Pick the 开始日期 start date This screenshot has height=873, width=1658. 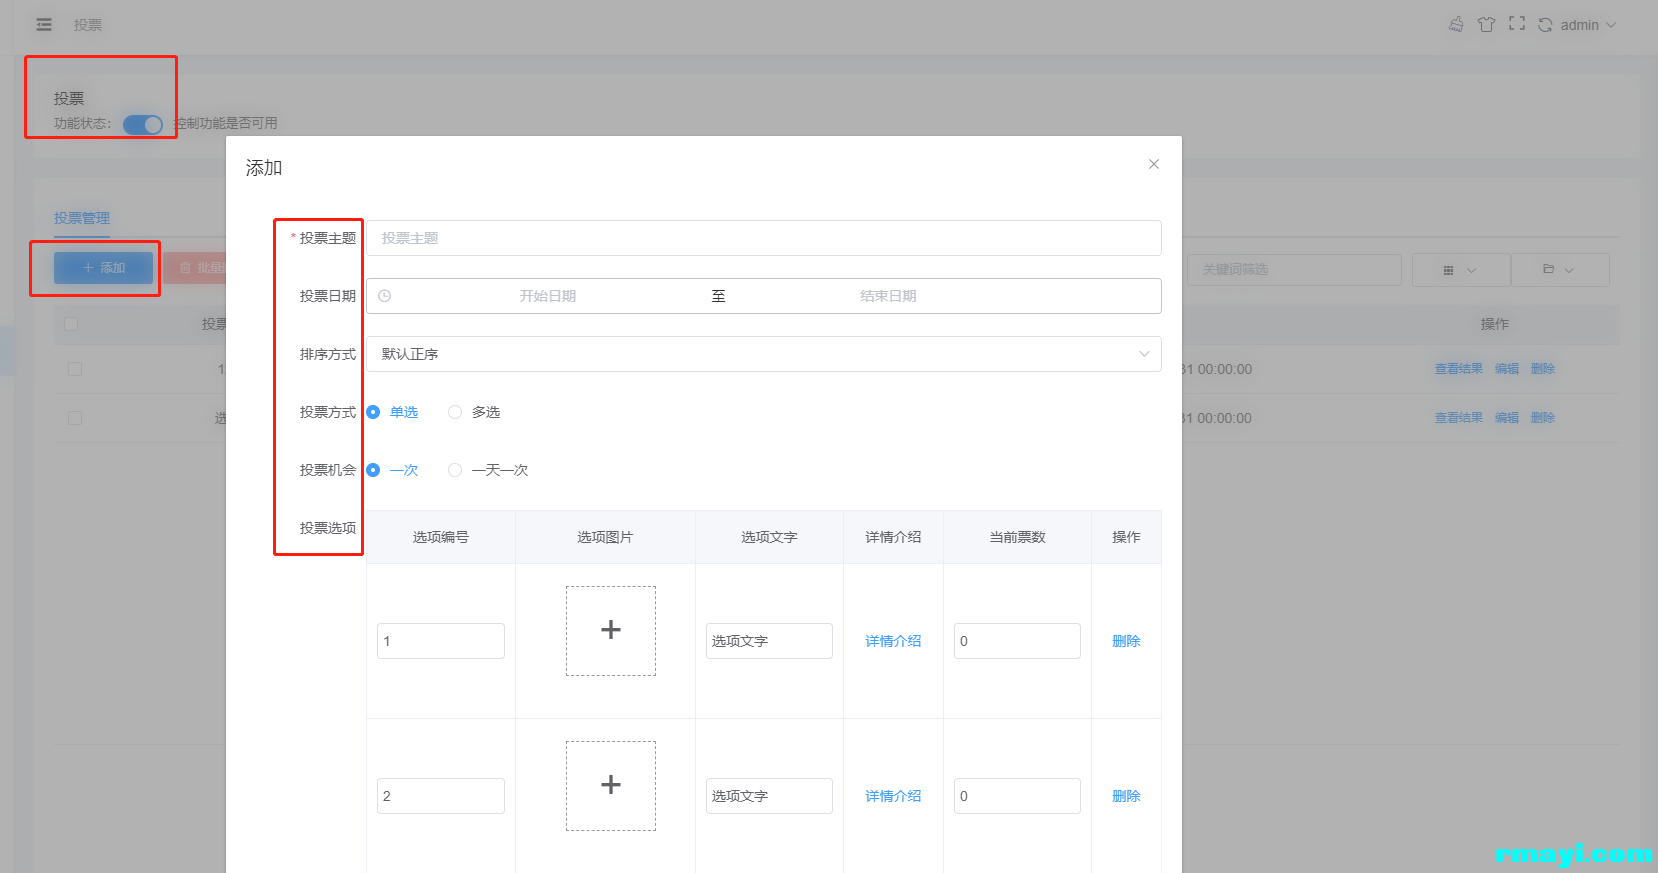(548, 296)
